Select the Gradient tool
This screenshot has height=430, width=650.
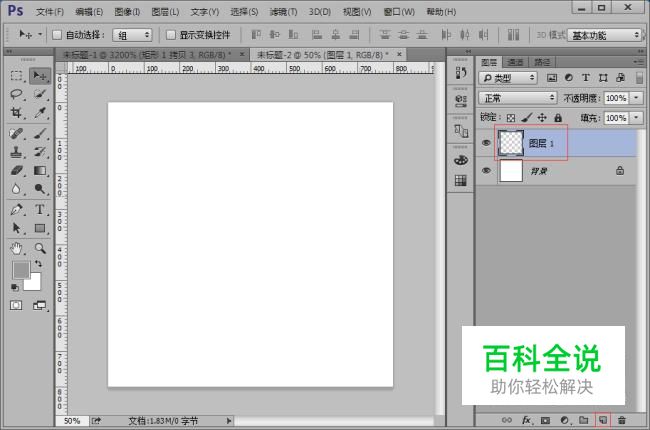pyautogui.click(x=40, y=170)
